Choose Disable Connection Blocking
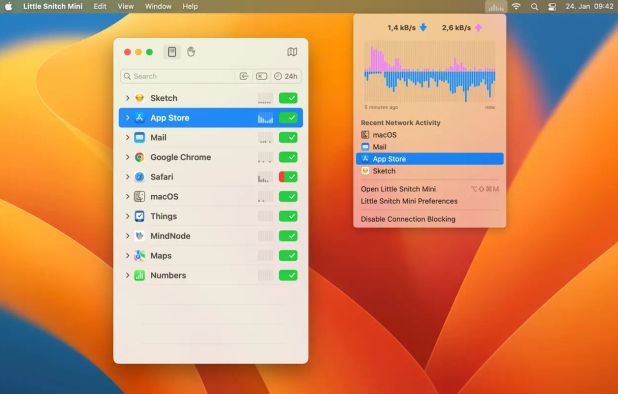 tap(430, 219)
